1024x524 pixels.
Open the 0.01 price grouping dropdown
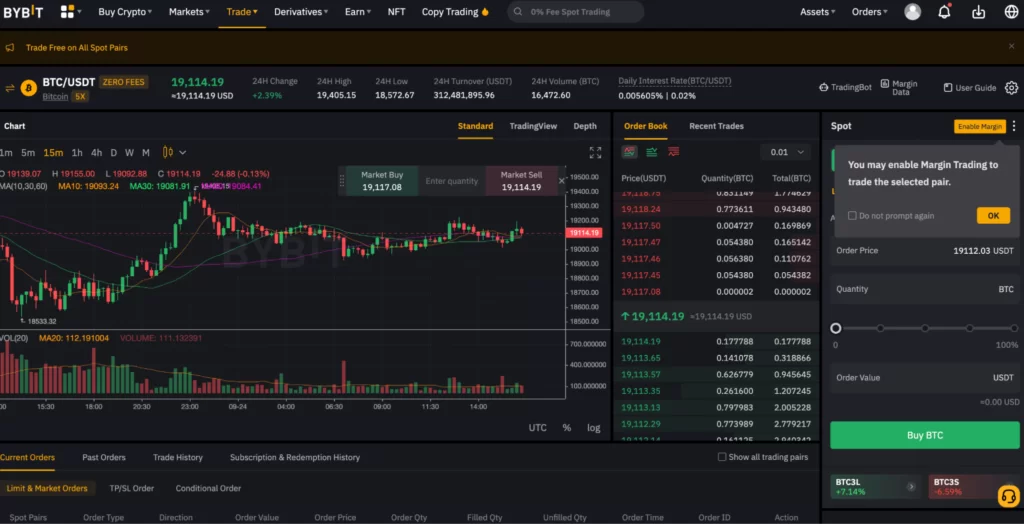tap(786, 152)
